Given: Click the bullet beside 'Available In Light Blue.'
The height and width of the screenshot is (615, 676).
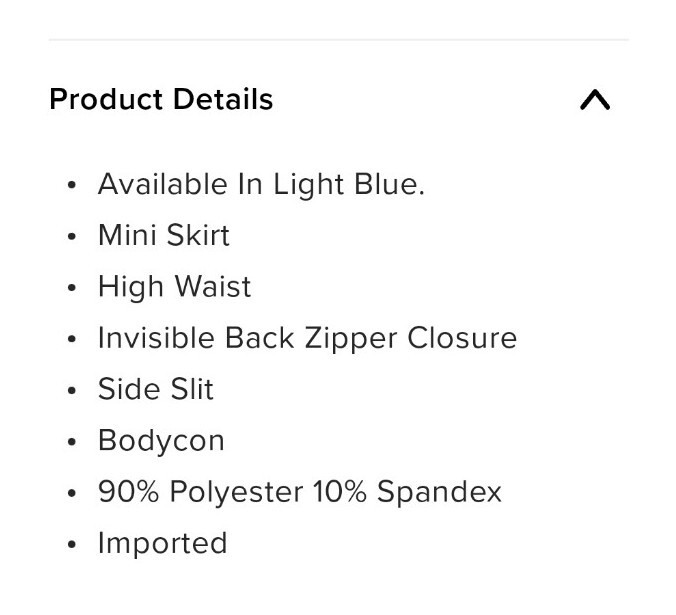Looking at the screenshot, I should click(x=72, y=185).
